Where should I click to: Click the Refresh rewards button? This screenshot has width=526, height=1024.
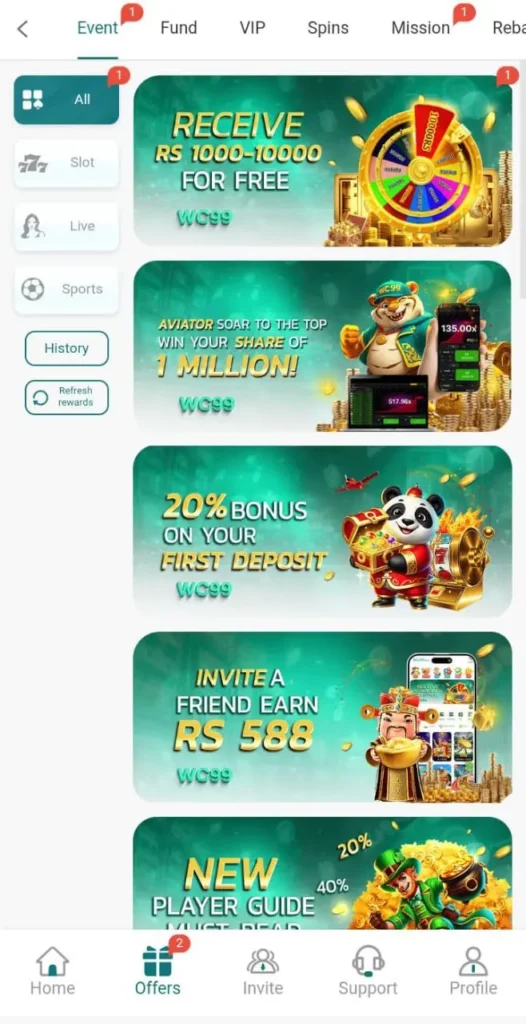pos(67,397)
